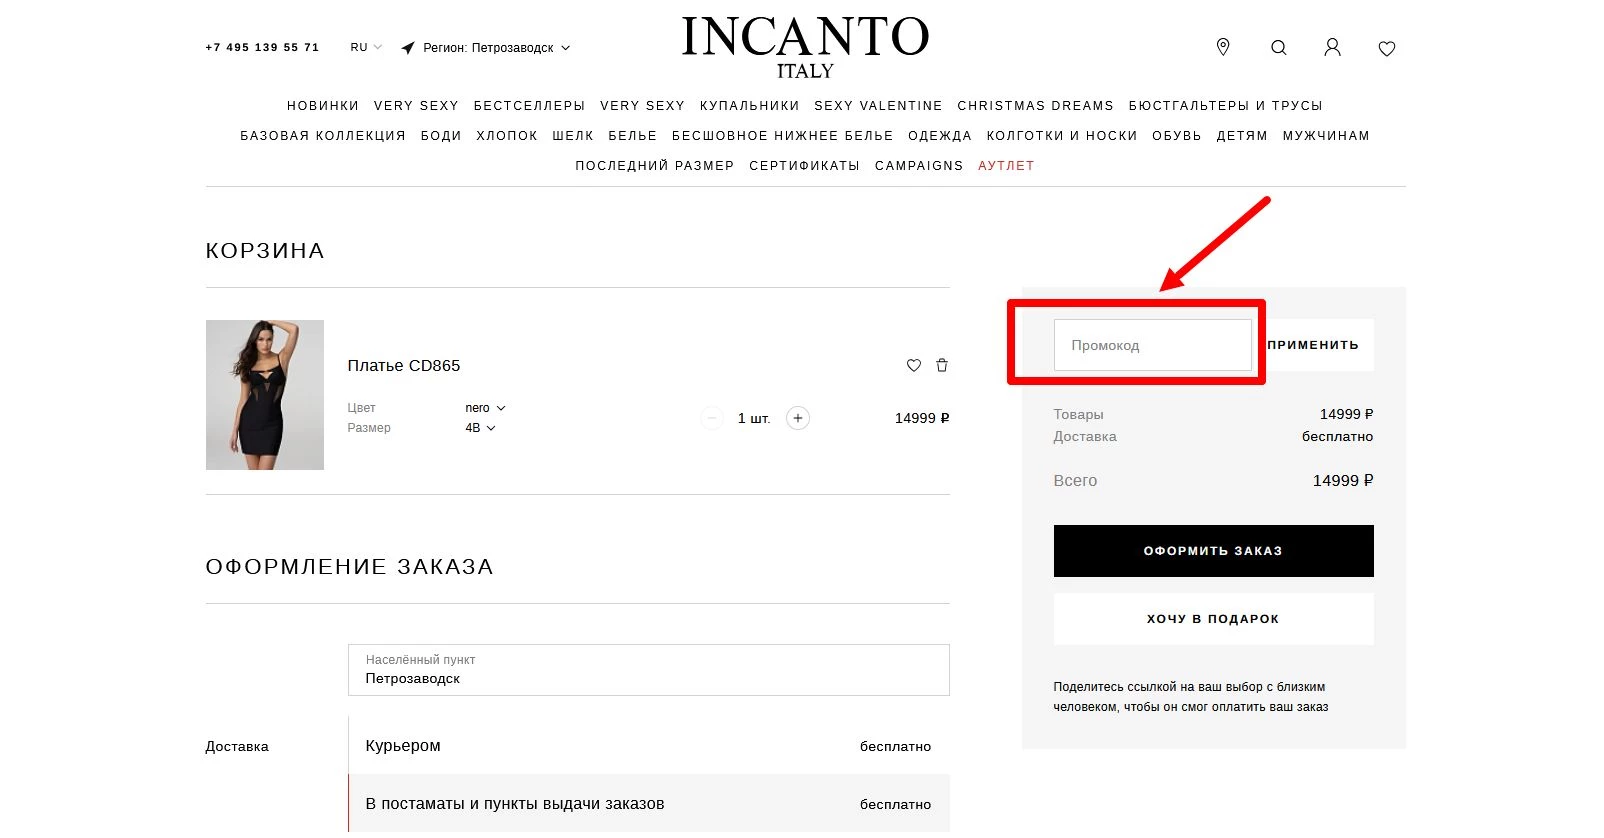Expand the Регион: Петрозаводск selector

click(487, 48)
